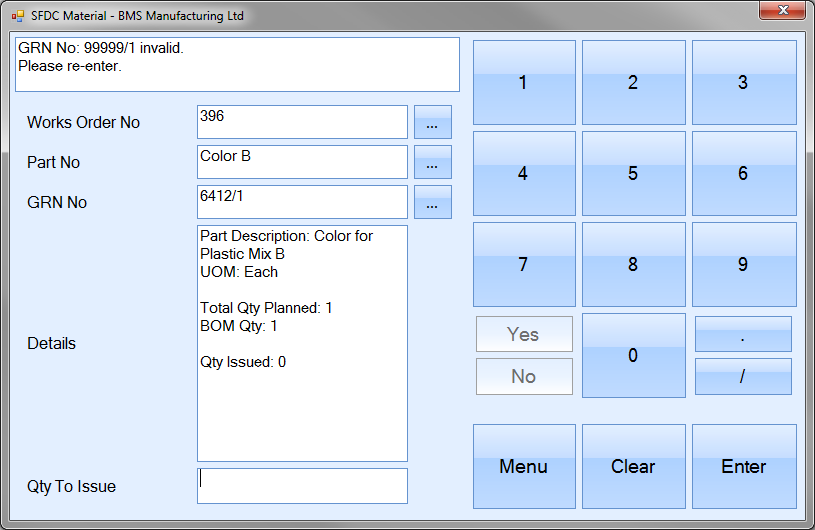Click the Details label
Viewport: 815px width, 530px height.
click(x=51, y=343)
